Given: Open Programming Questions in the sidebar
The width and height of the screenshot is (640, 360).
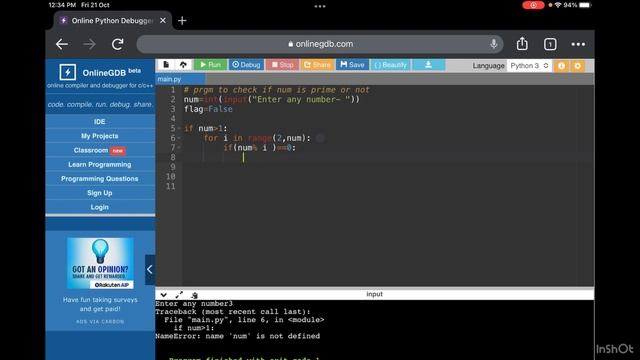Looking at the screenshot, I should coord(100,179).
